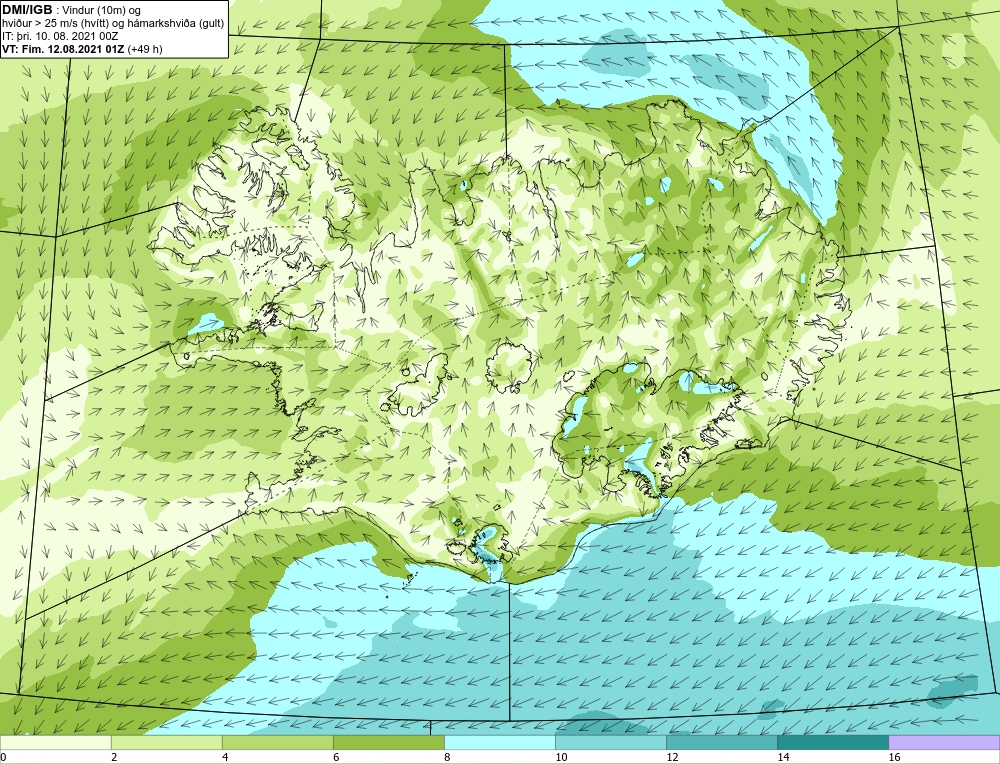This screenshot has height=764, width=1000.
Task: Click the purple legend swatch above 16 m/s
Action: pos(944,742)
